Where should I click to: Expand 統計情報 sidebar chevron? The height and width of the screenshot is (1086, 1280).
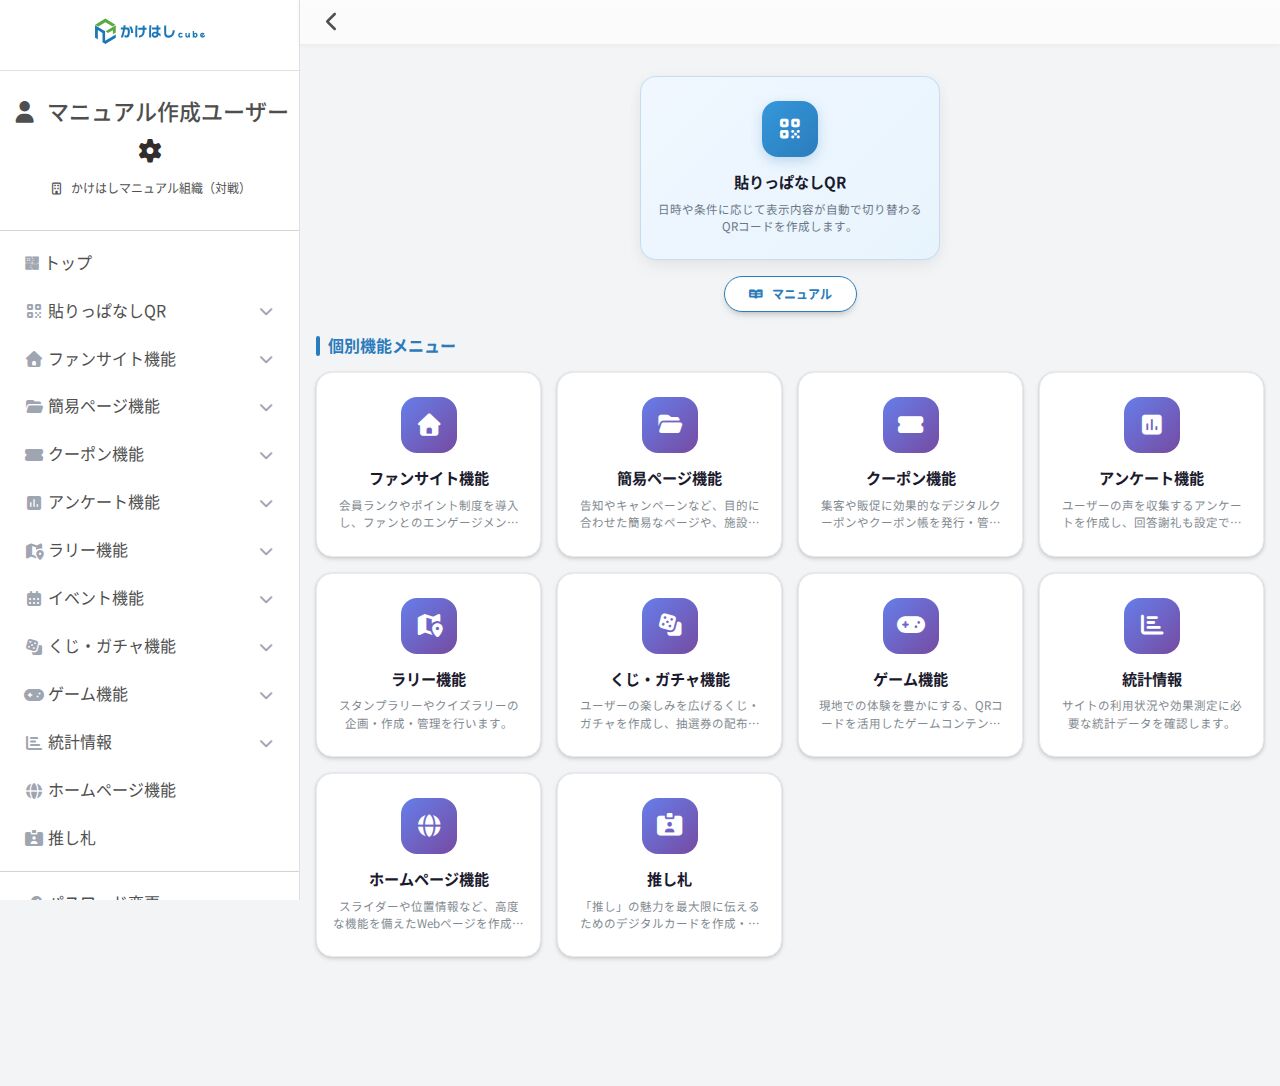[x=266, y=743]
